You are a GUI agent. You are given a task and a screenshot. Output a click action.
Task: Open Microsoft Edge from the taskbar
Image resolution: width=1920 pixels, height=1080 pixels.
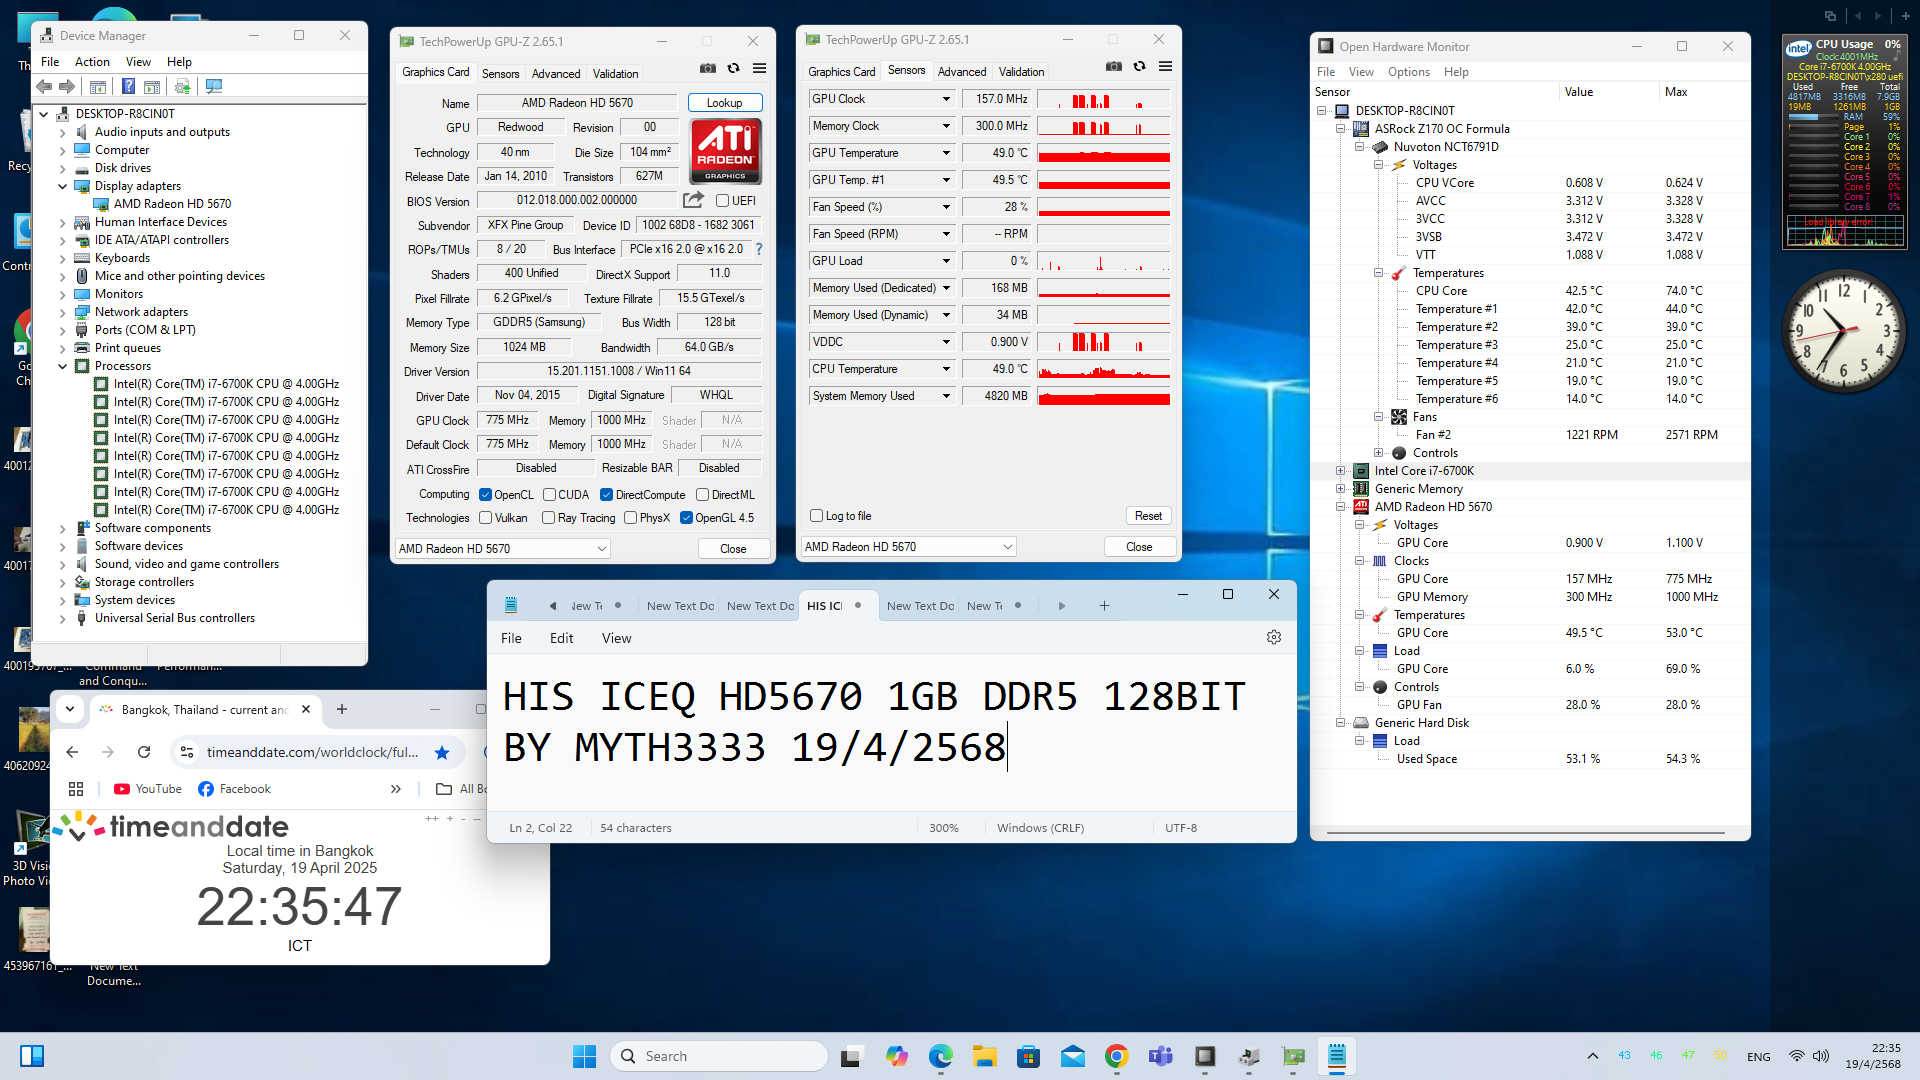pos(941,1056)
